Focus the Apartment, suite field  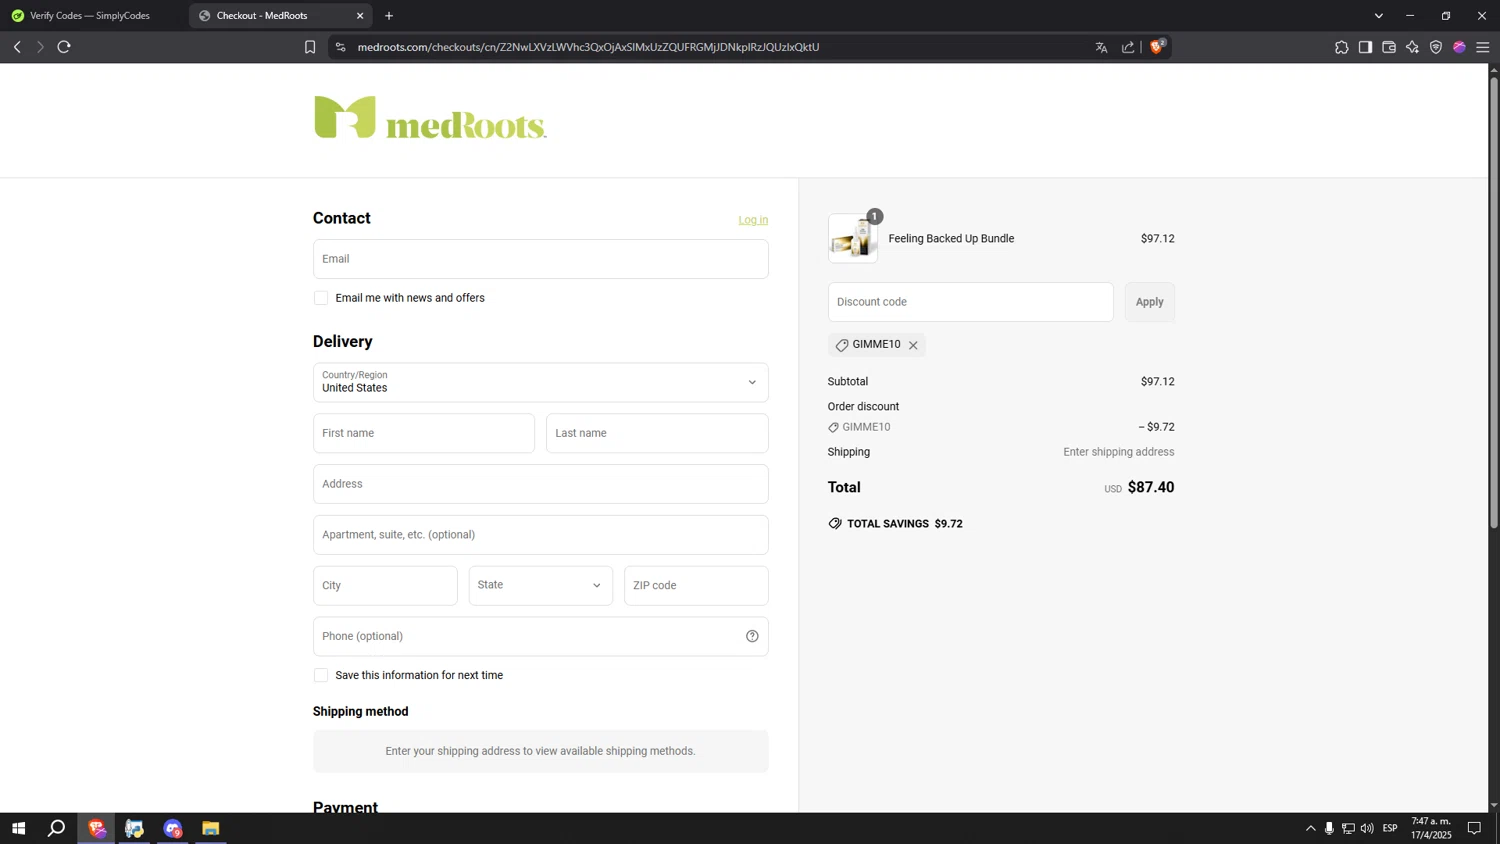(x=540, y=535)
